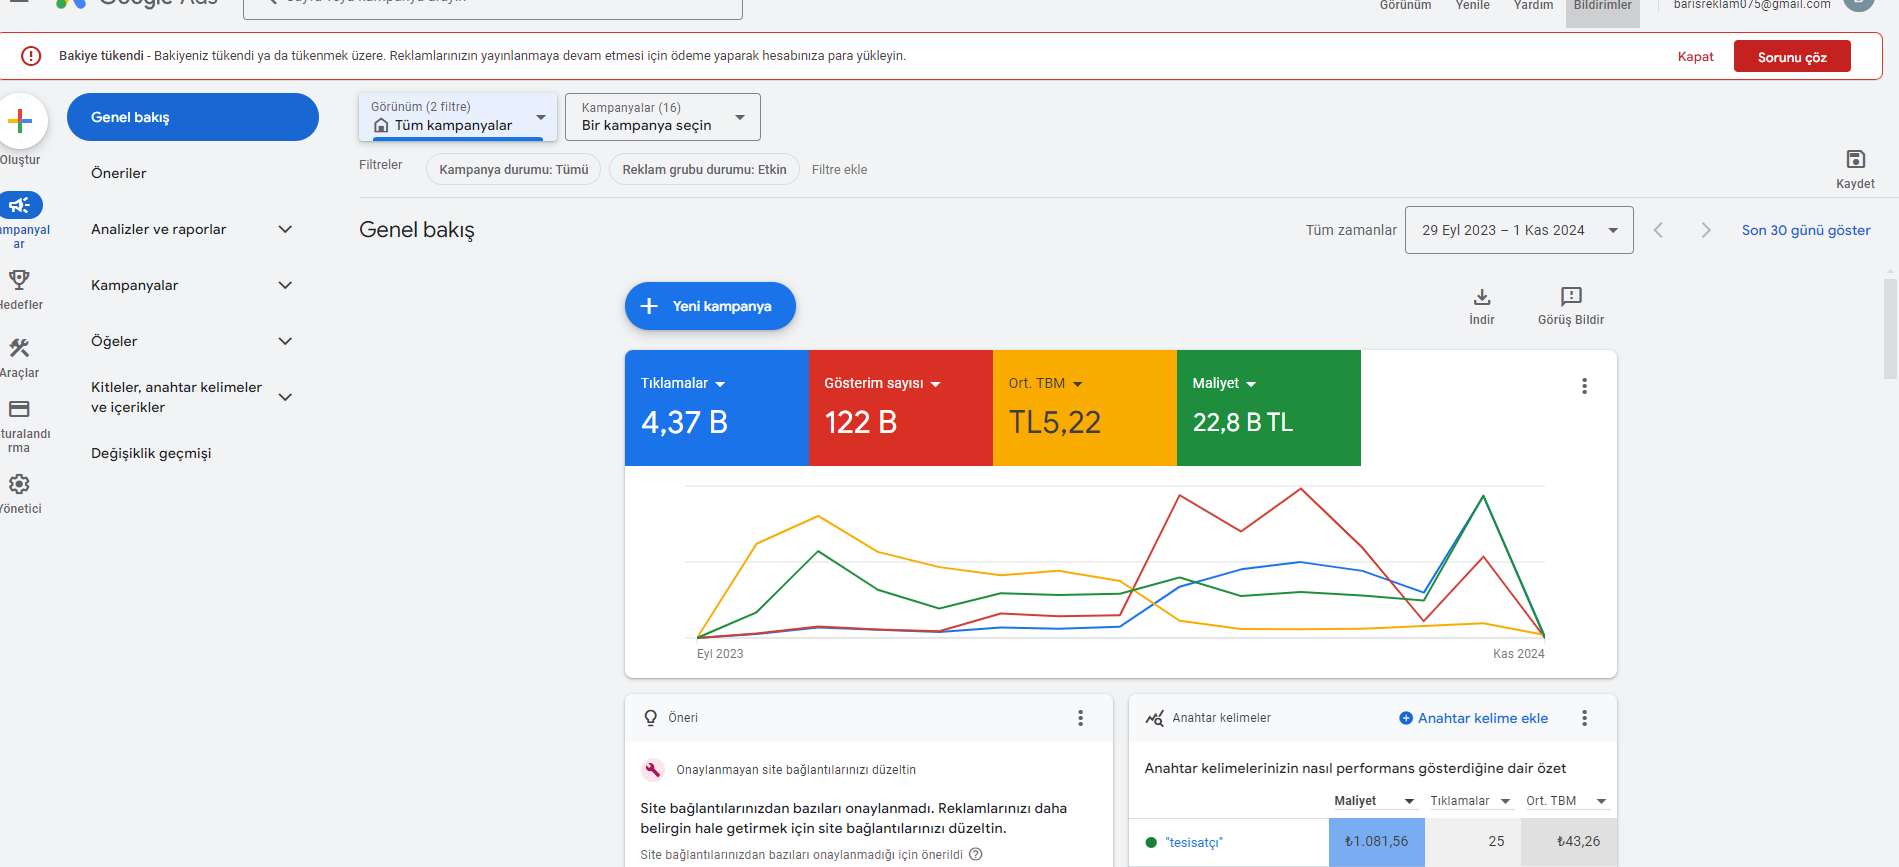The image size is (1899, 867).
Task: Click Kampanya durumu: Tümü filter chip
Action: [x=514, y=169]
